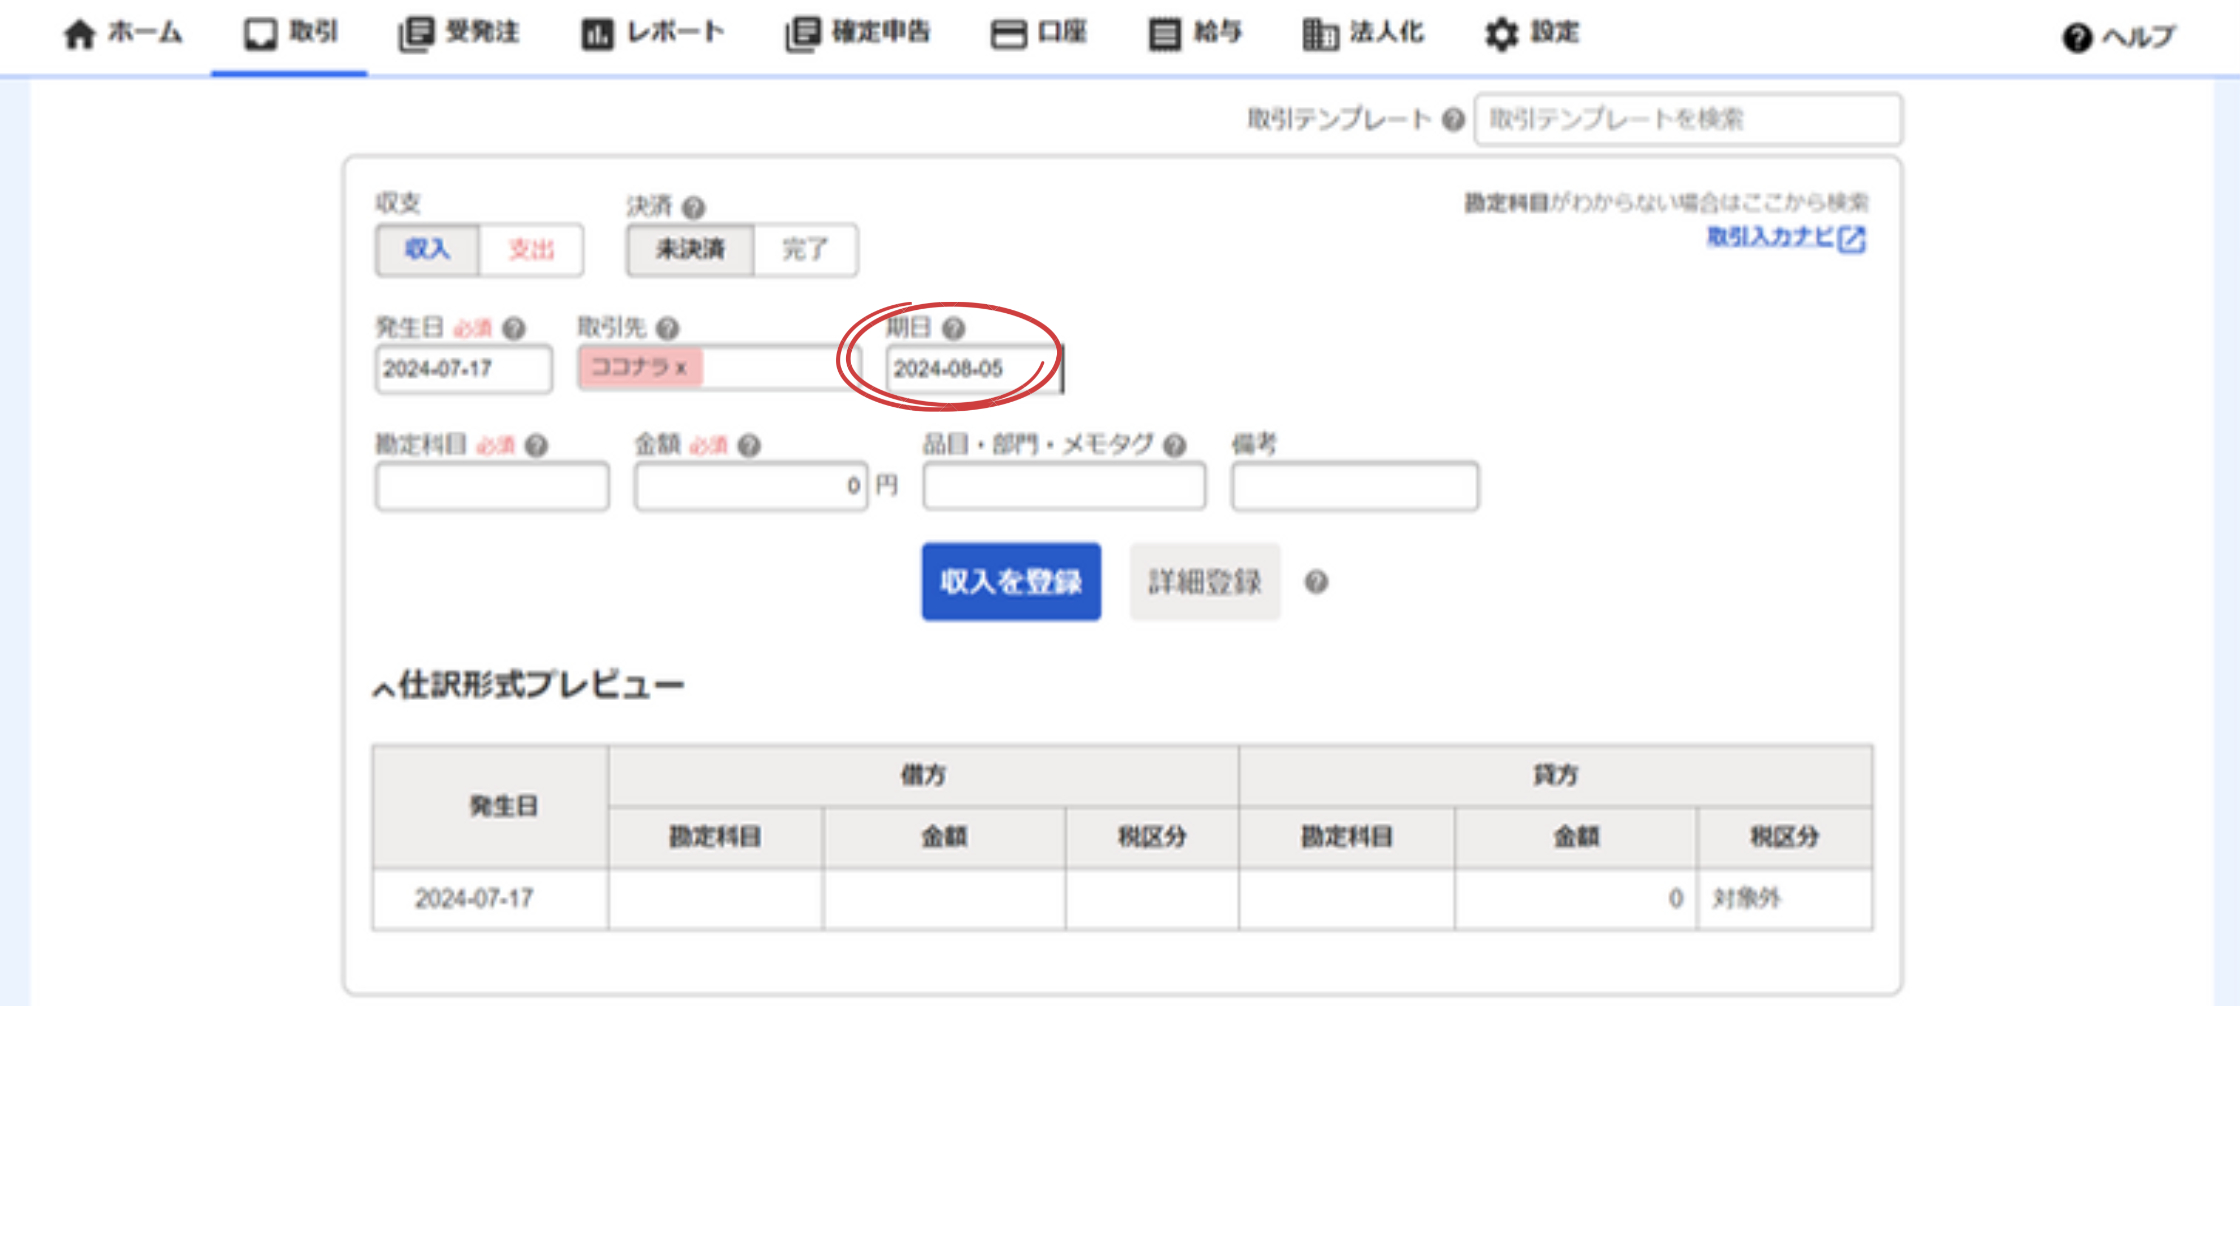This screenshot has width=2240, height=1260.
Task: Click the help icon beside 勘定科目 label
Action: pyautogui.click(x=536, y=445)
